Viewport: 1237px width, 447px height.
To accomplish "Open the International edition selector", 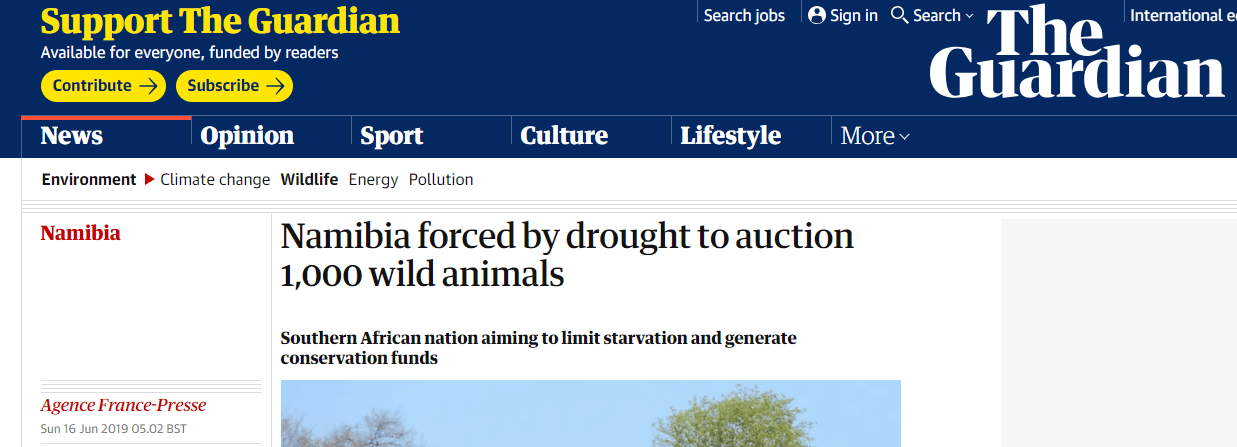I will click(1183, 15).
